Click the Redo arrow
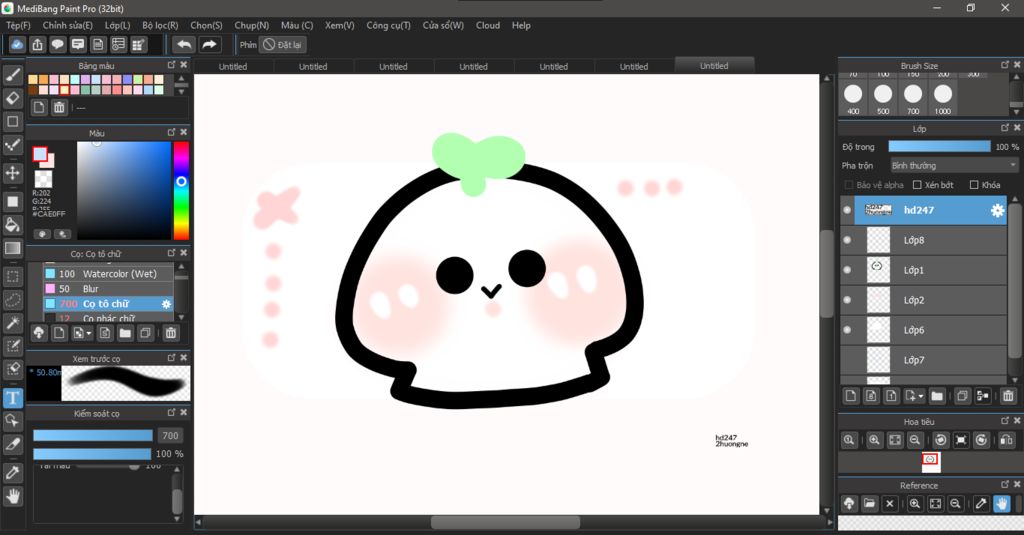 [209, 44]
